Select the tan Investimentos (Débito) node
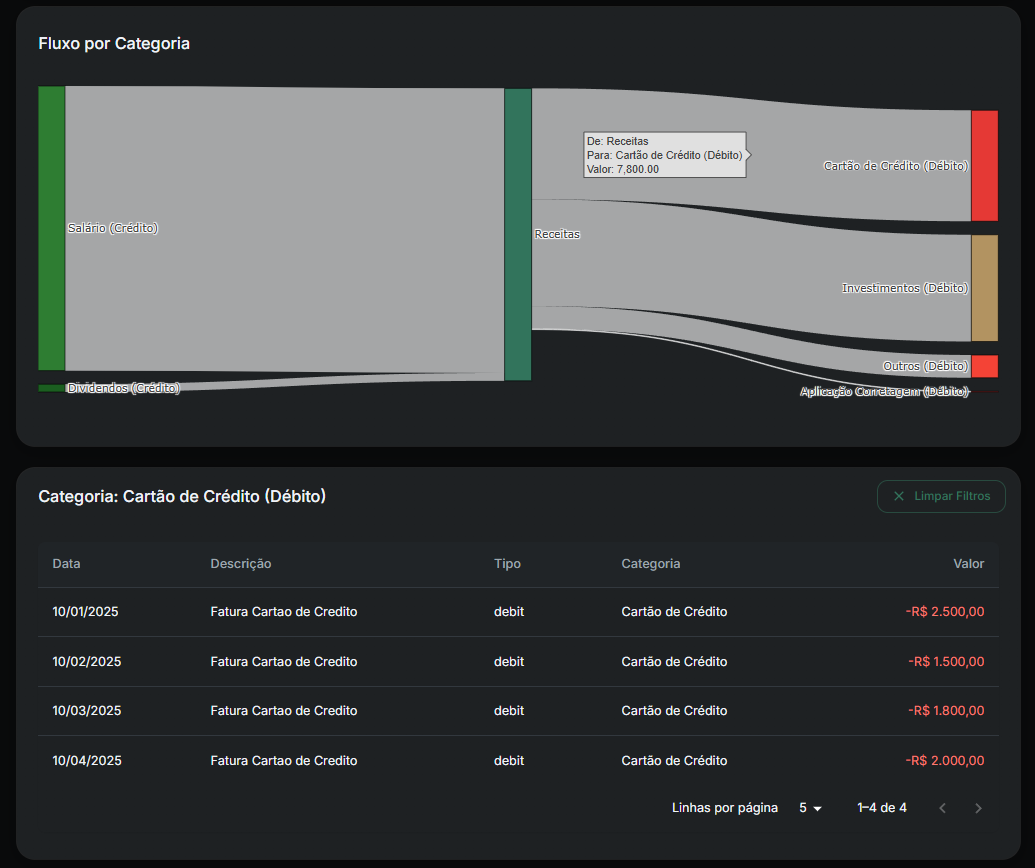 [984, 288]
